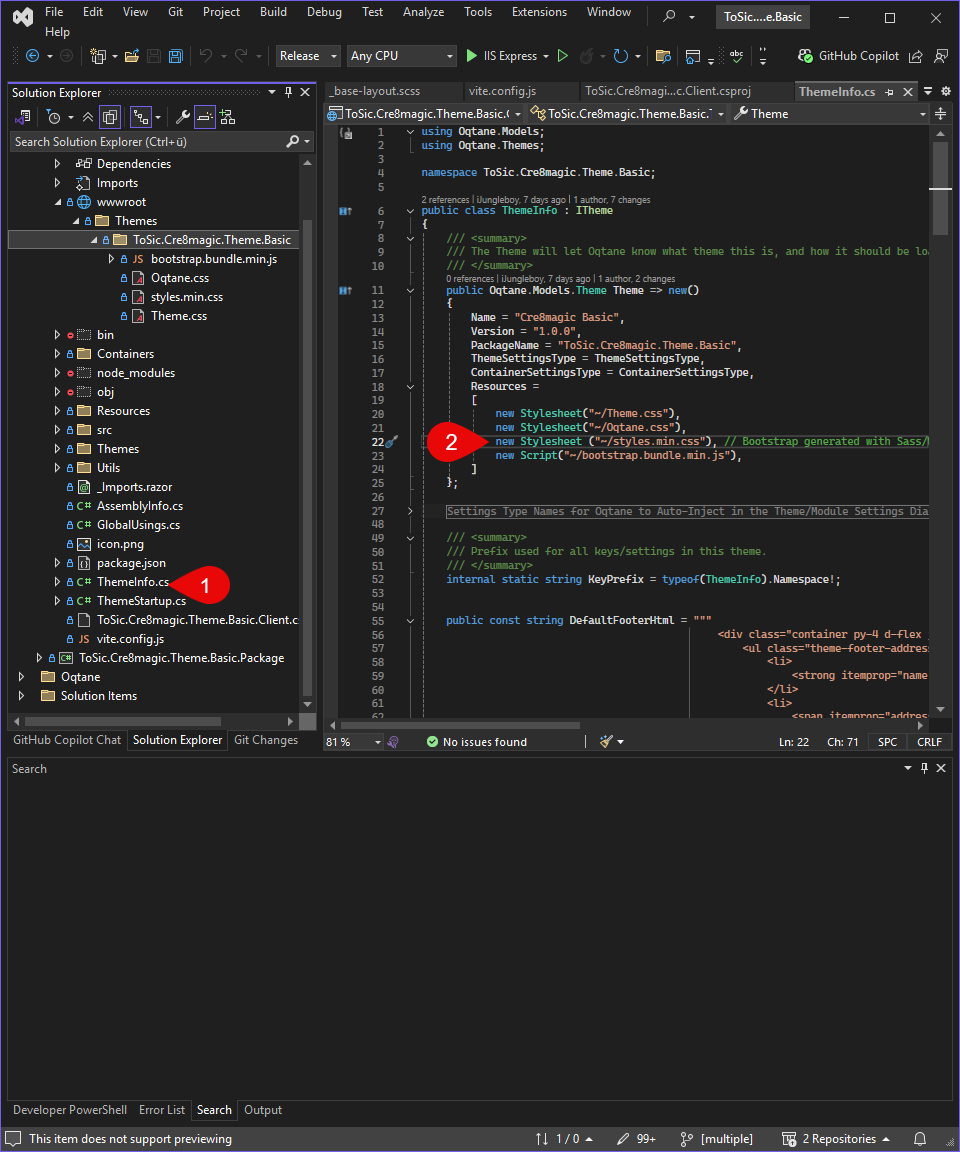Click the search magnifier in title bar
960x1152 pixels.
pyautogui.click(x=669, y=15)
